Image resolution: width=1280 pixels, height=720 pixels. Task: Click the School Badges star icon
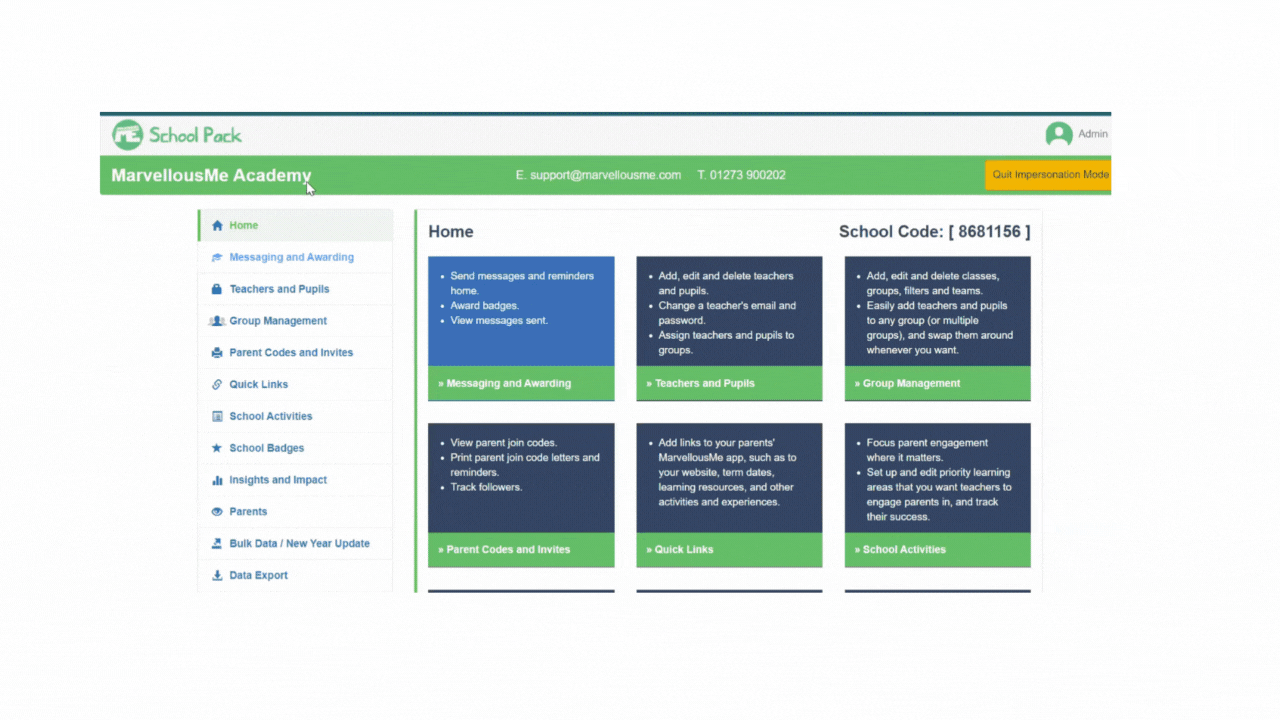pyautogui.click(x=217, y=448)
